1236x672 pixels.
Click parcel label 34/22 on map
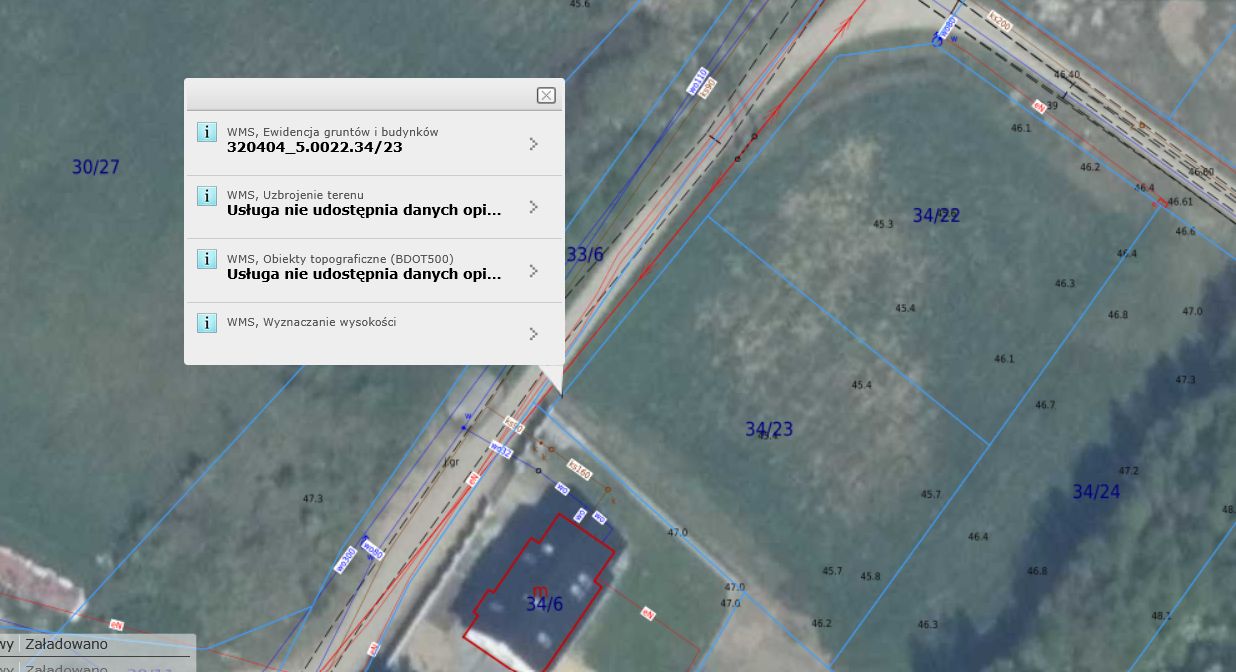(x=937, y=215)
